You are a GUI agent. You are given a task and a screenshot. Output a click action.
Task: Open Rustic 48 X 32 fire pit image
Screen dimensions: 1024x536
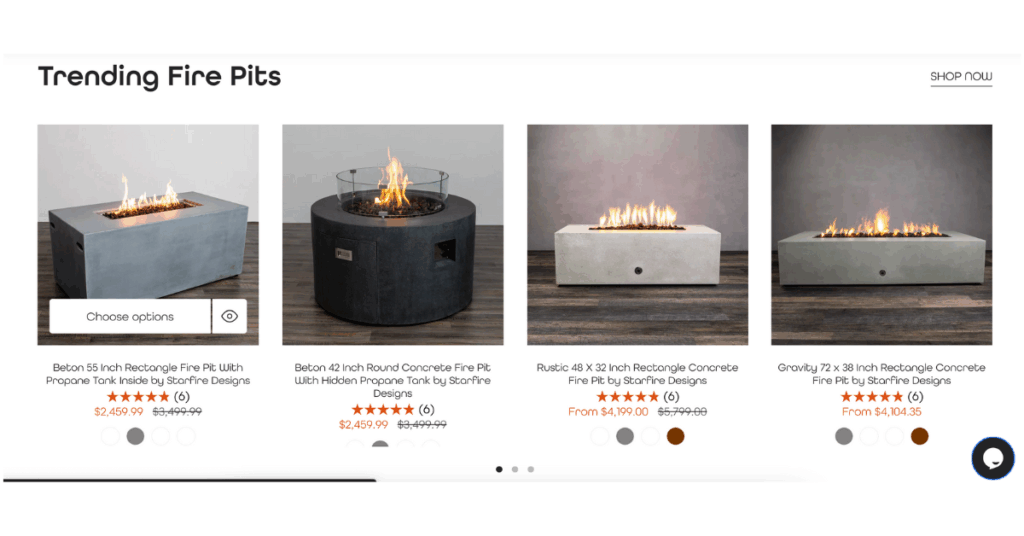point(637,234)
